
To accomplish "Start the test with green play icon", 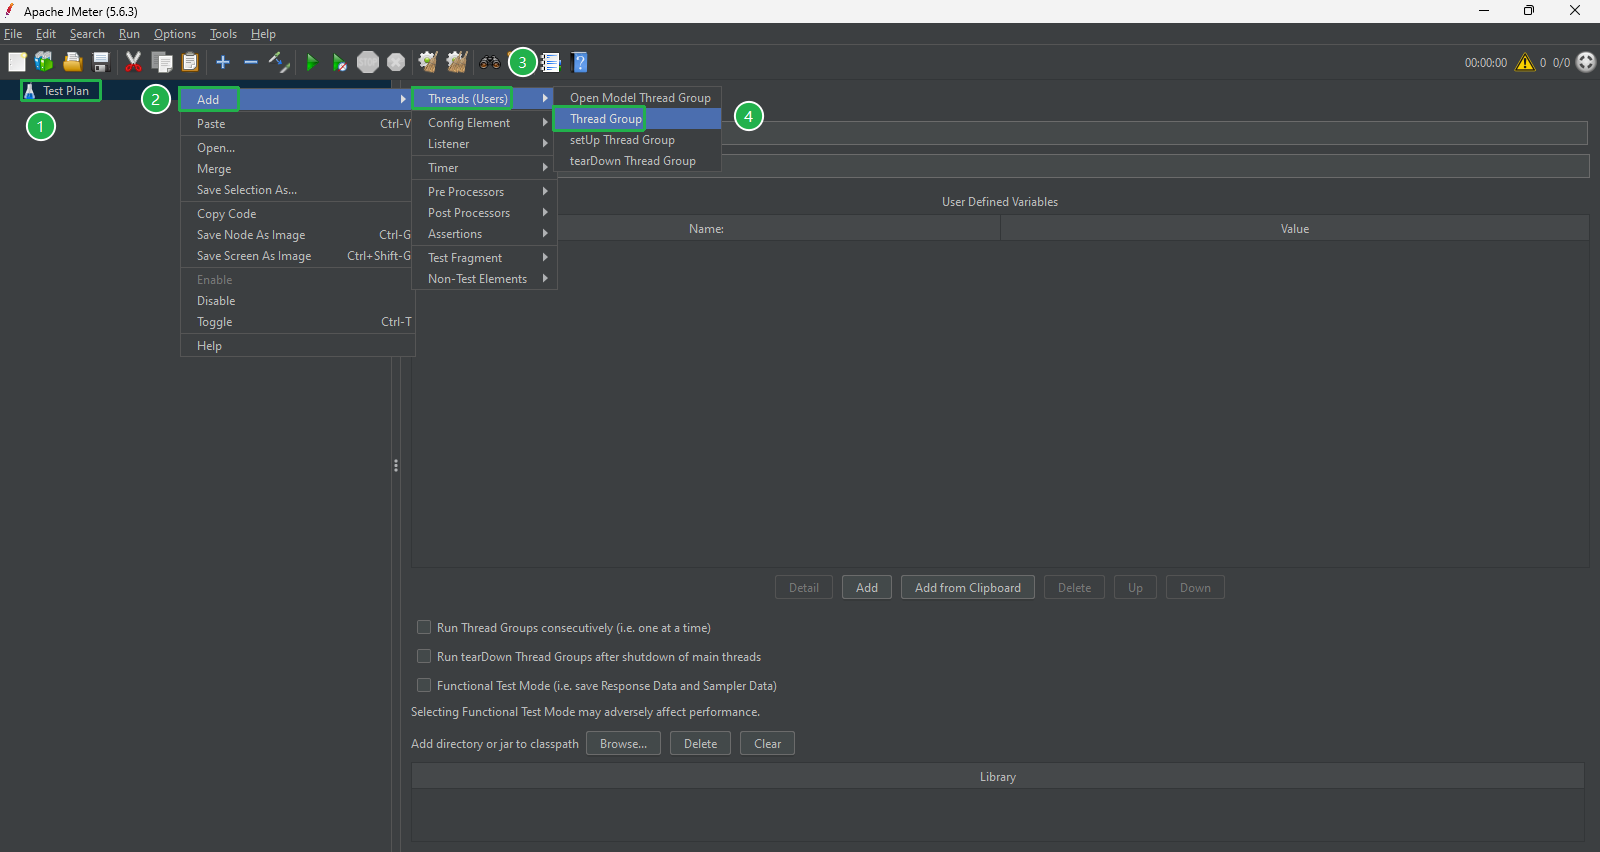I will pos(312,62).
